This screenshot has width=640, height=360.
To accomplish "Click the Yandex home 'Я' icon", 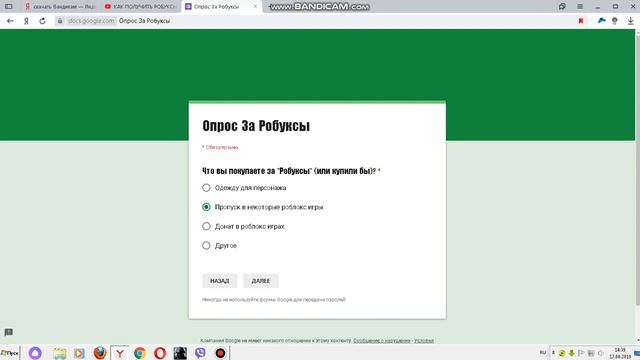I will click(26, 21).
